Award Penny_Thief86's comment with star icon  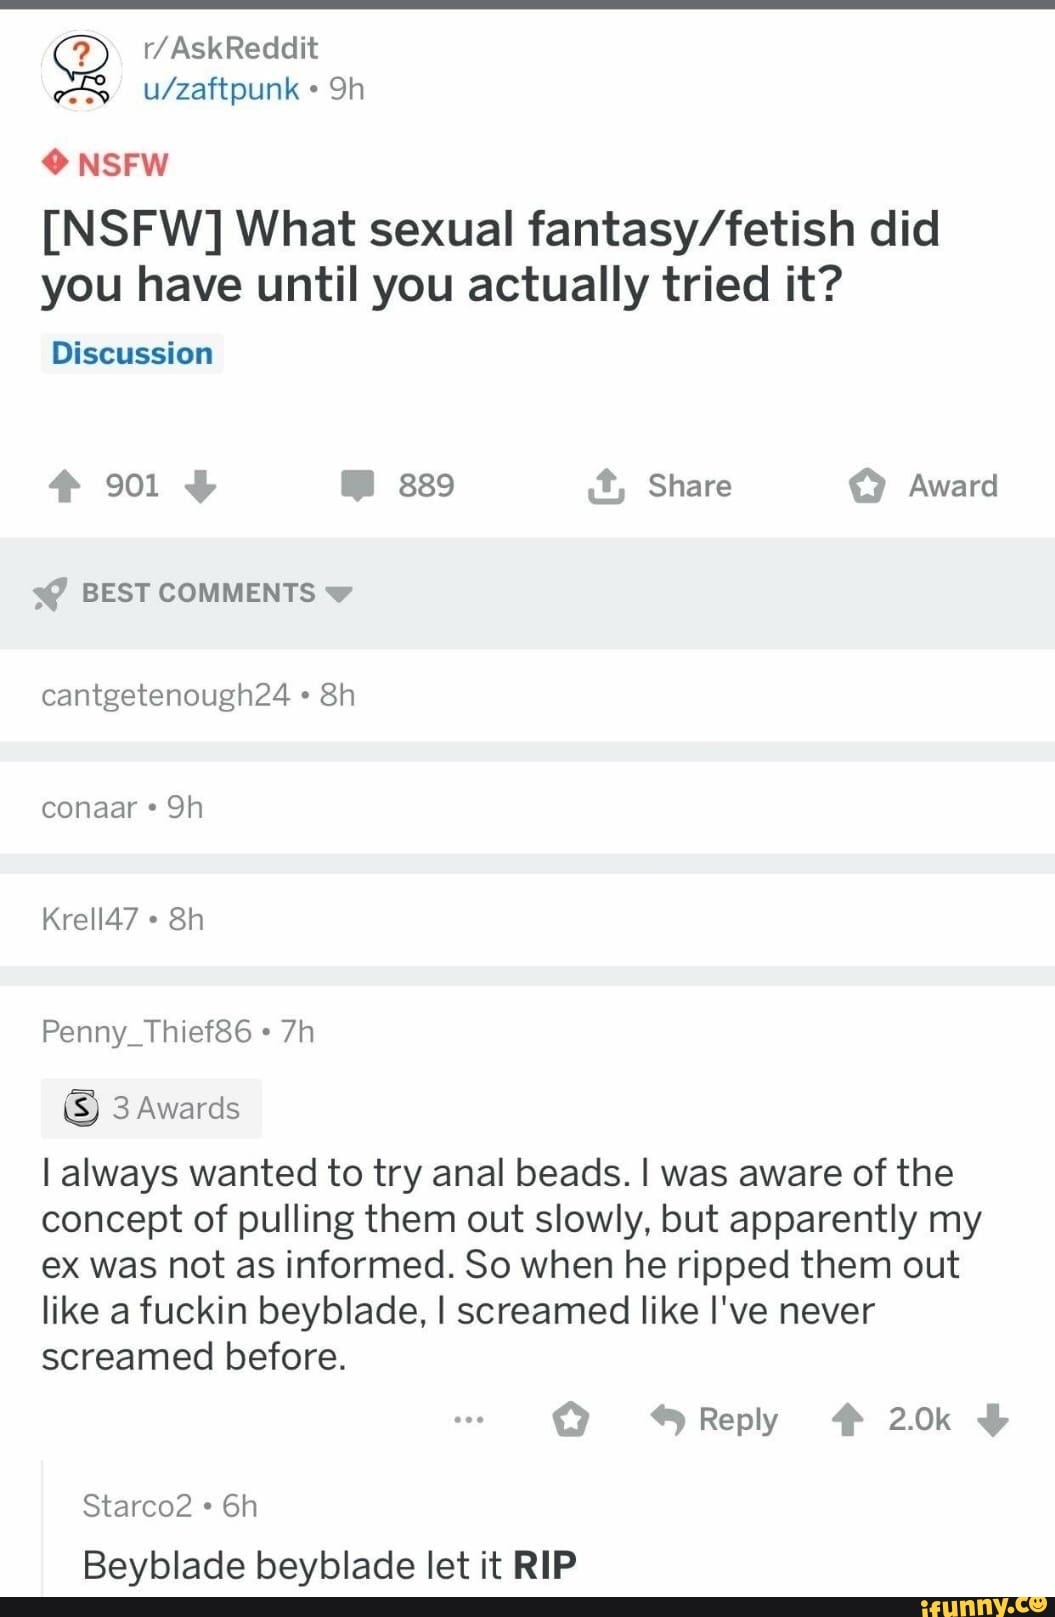571,1419
